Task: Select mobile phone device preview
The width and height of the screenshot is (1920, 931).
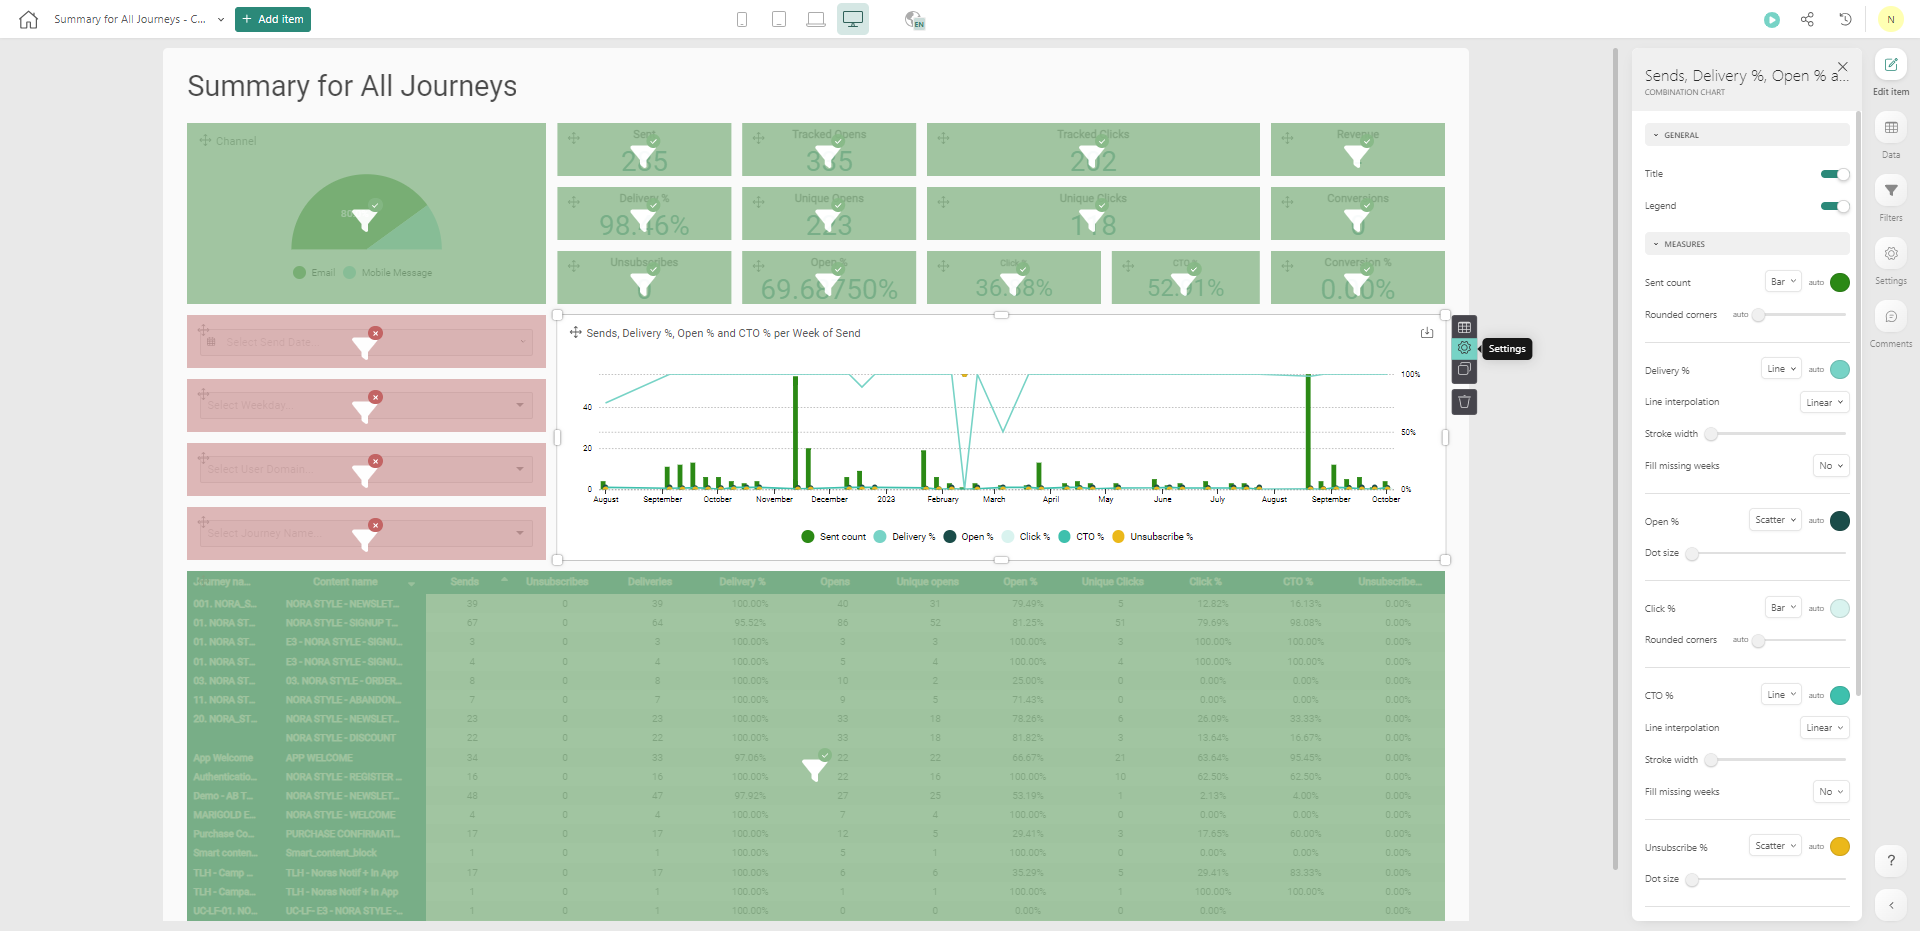Action: [742, 20]
